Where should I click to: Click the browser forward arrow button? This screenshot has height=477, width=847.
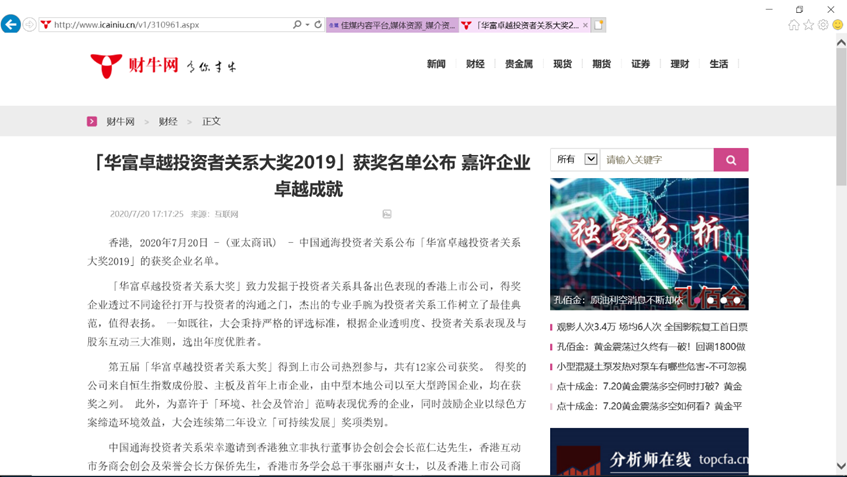pyautogui.click(x=30, y=24)
